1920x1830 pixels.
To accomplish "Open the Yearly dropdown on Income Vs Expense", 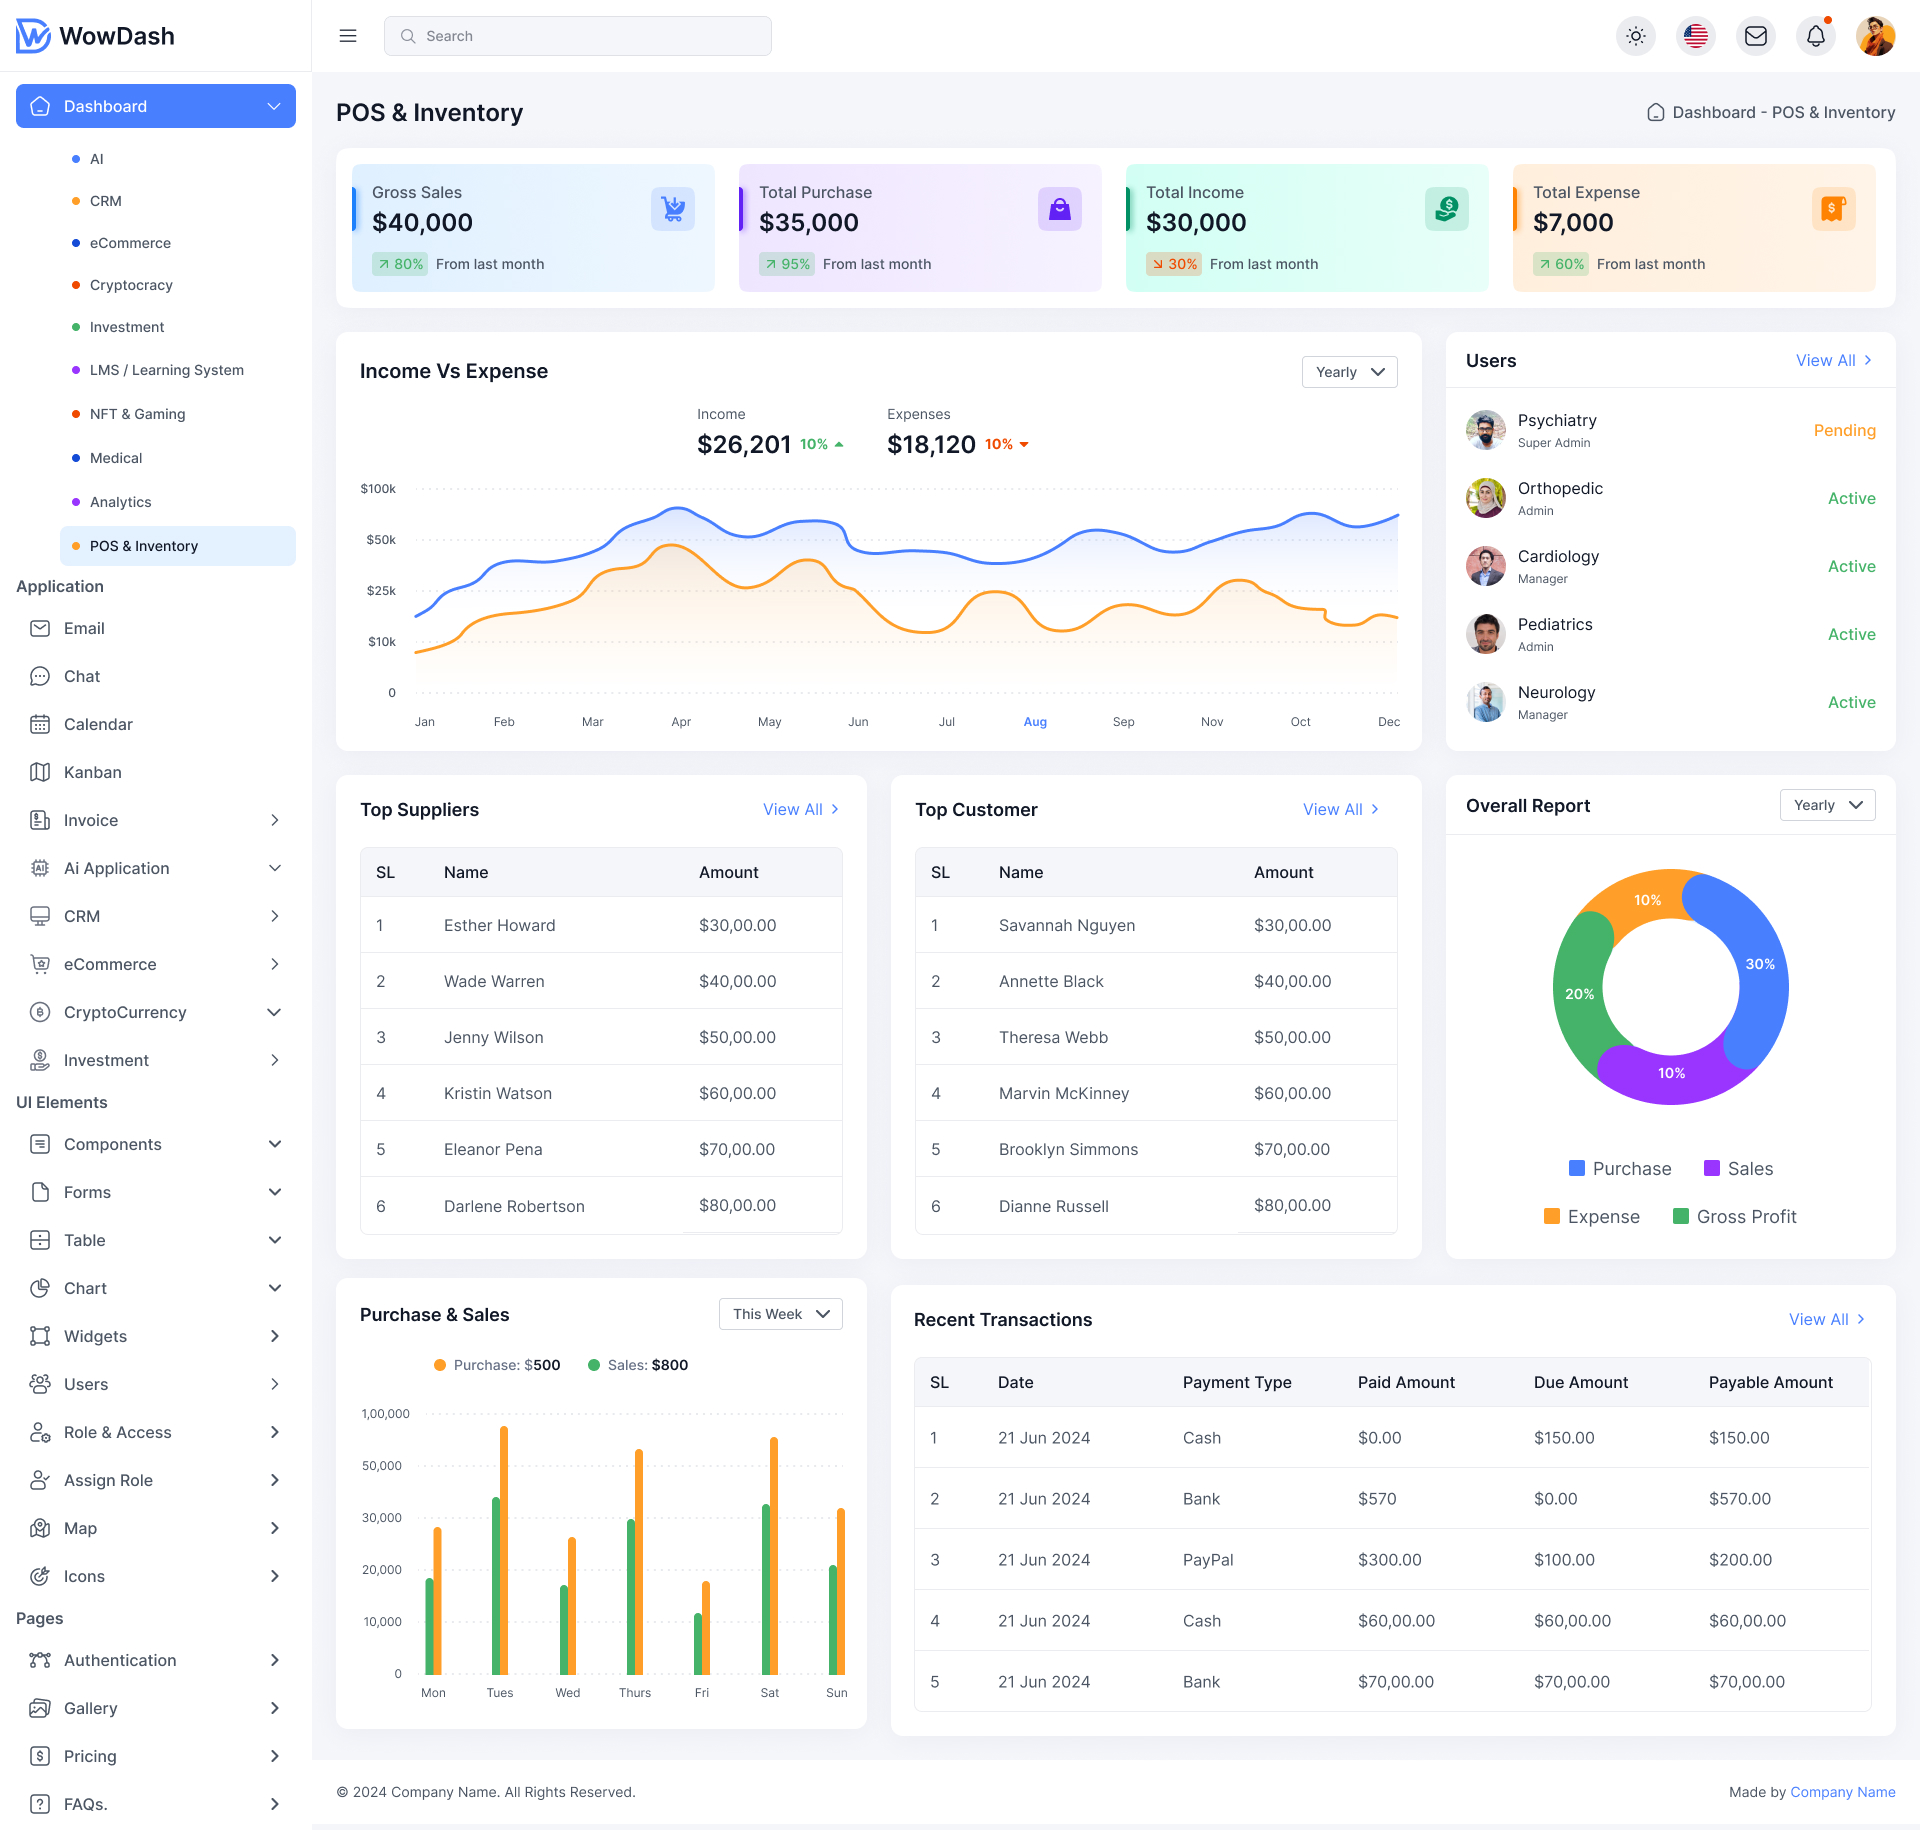I will 1349,371.
